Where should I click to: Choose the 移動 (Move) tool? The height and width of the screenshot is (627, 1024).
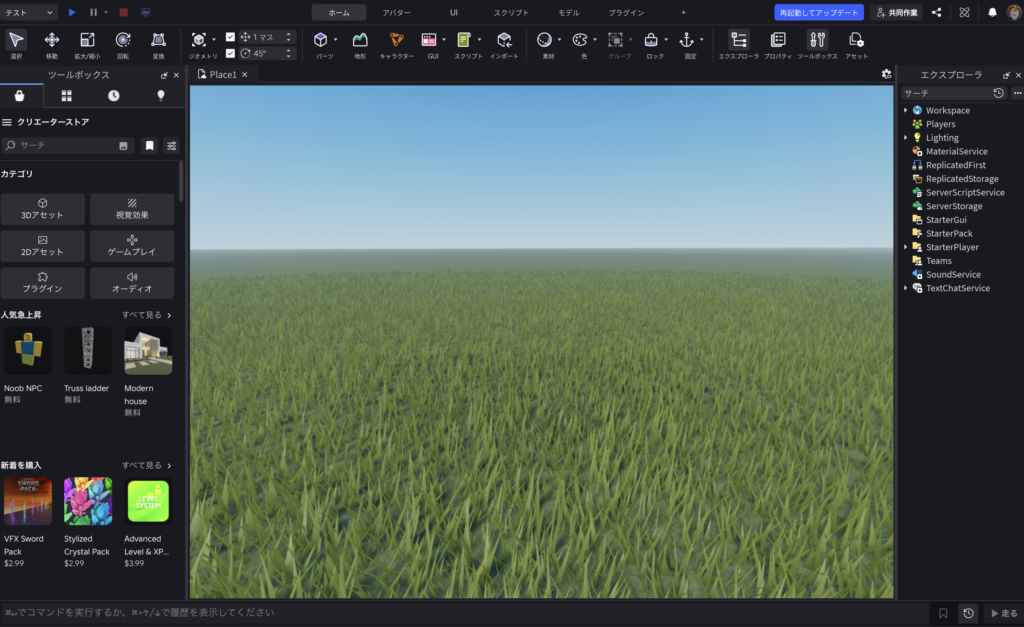click(52, 40)
